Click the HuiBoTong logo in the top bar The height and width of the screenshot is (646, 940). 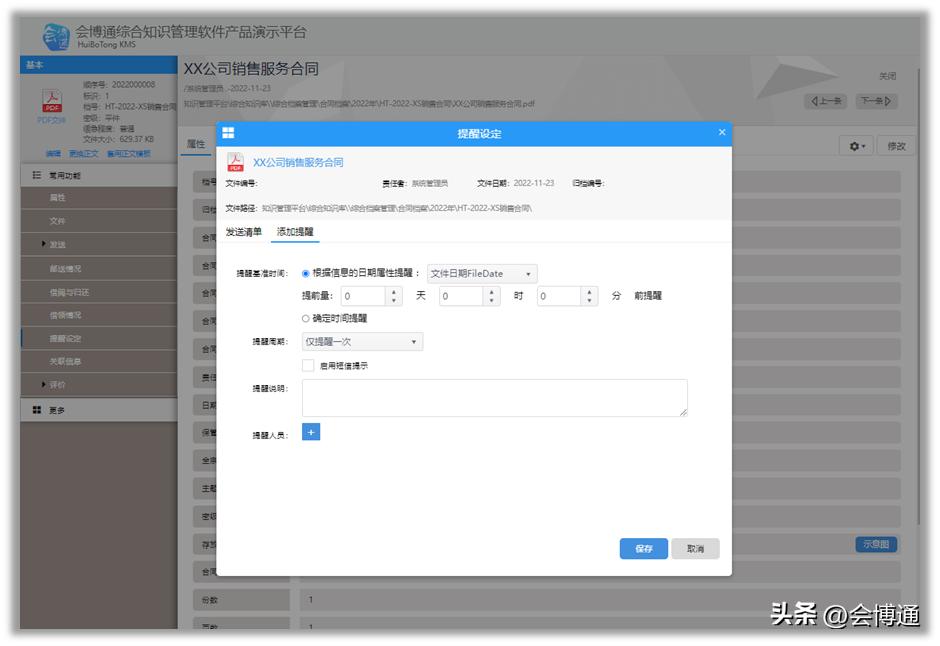tap(52, 31)
